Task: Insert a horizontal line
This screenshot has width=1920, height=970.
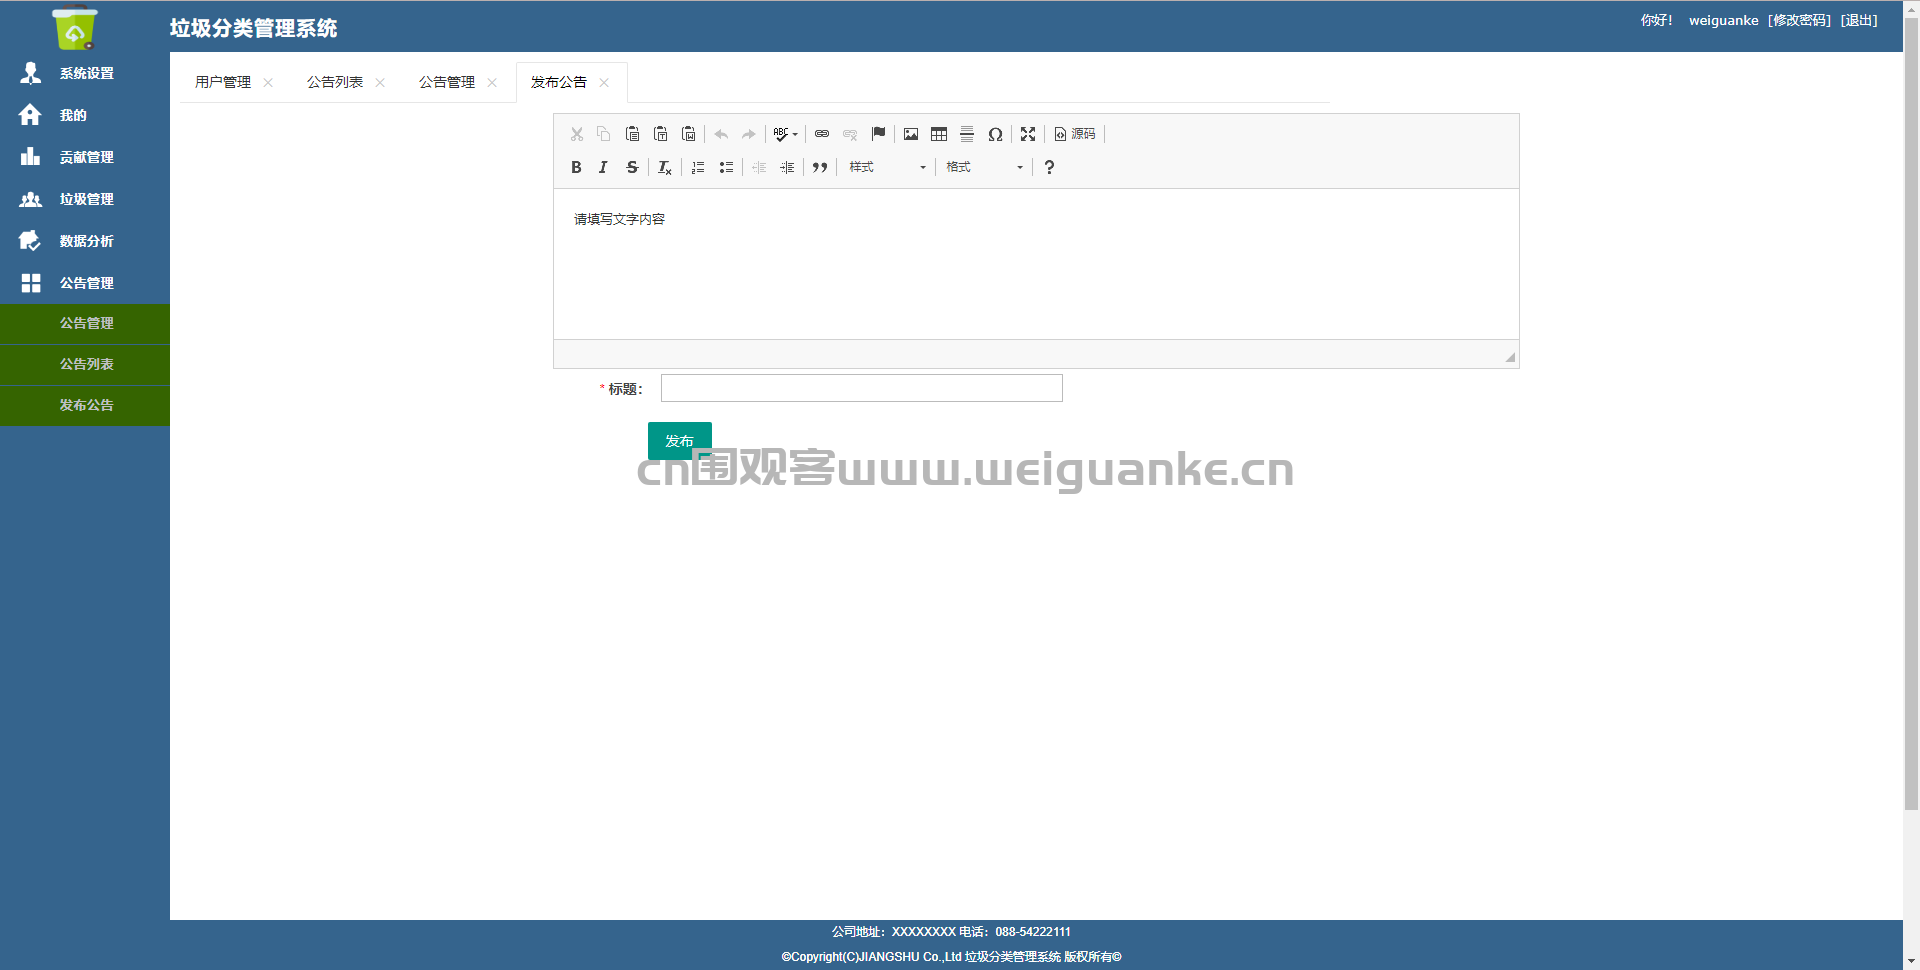Action: 967,134
